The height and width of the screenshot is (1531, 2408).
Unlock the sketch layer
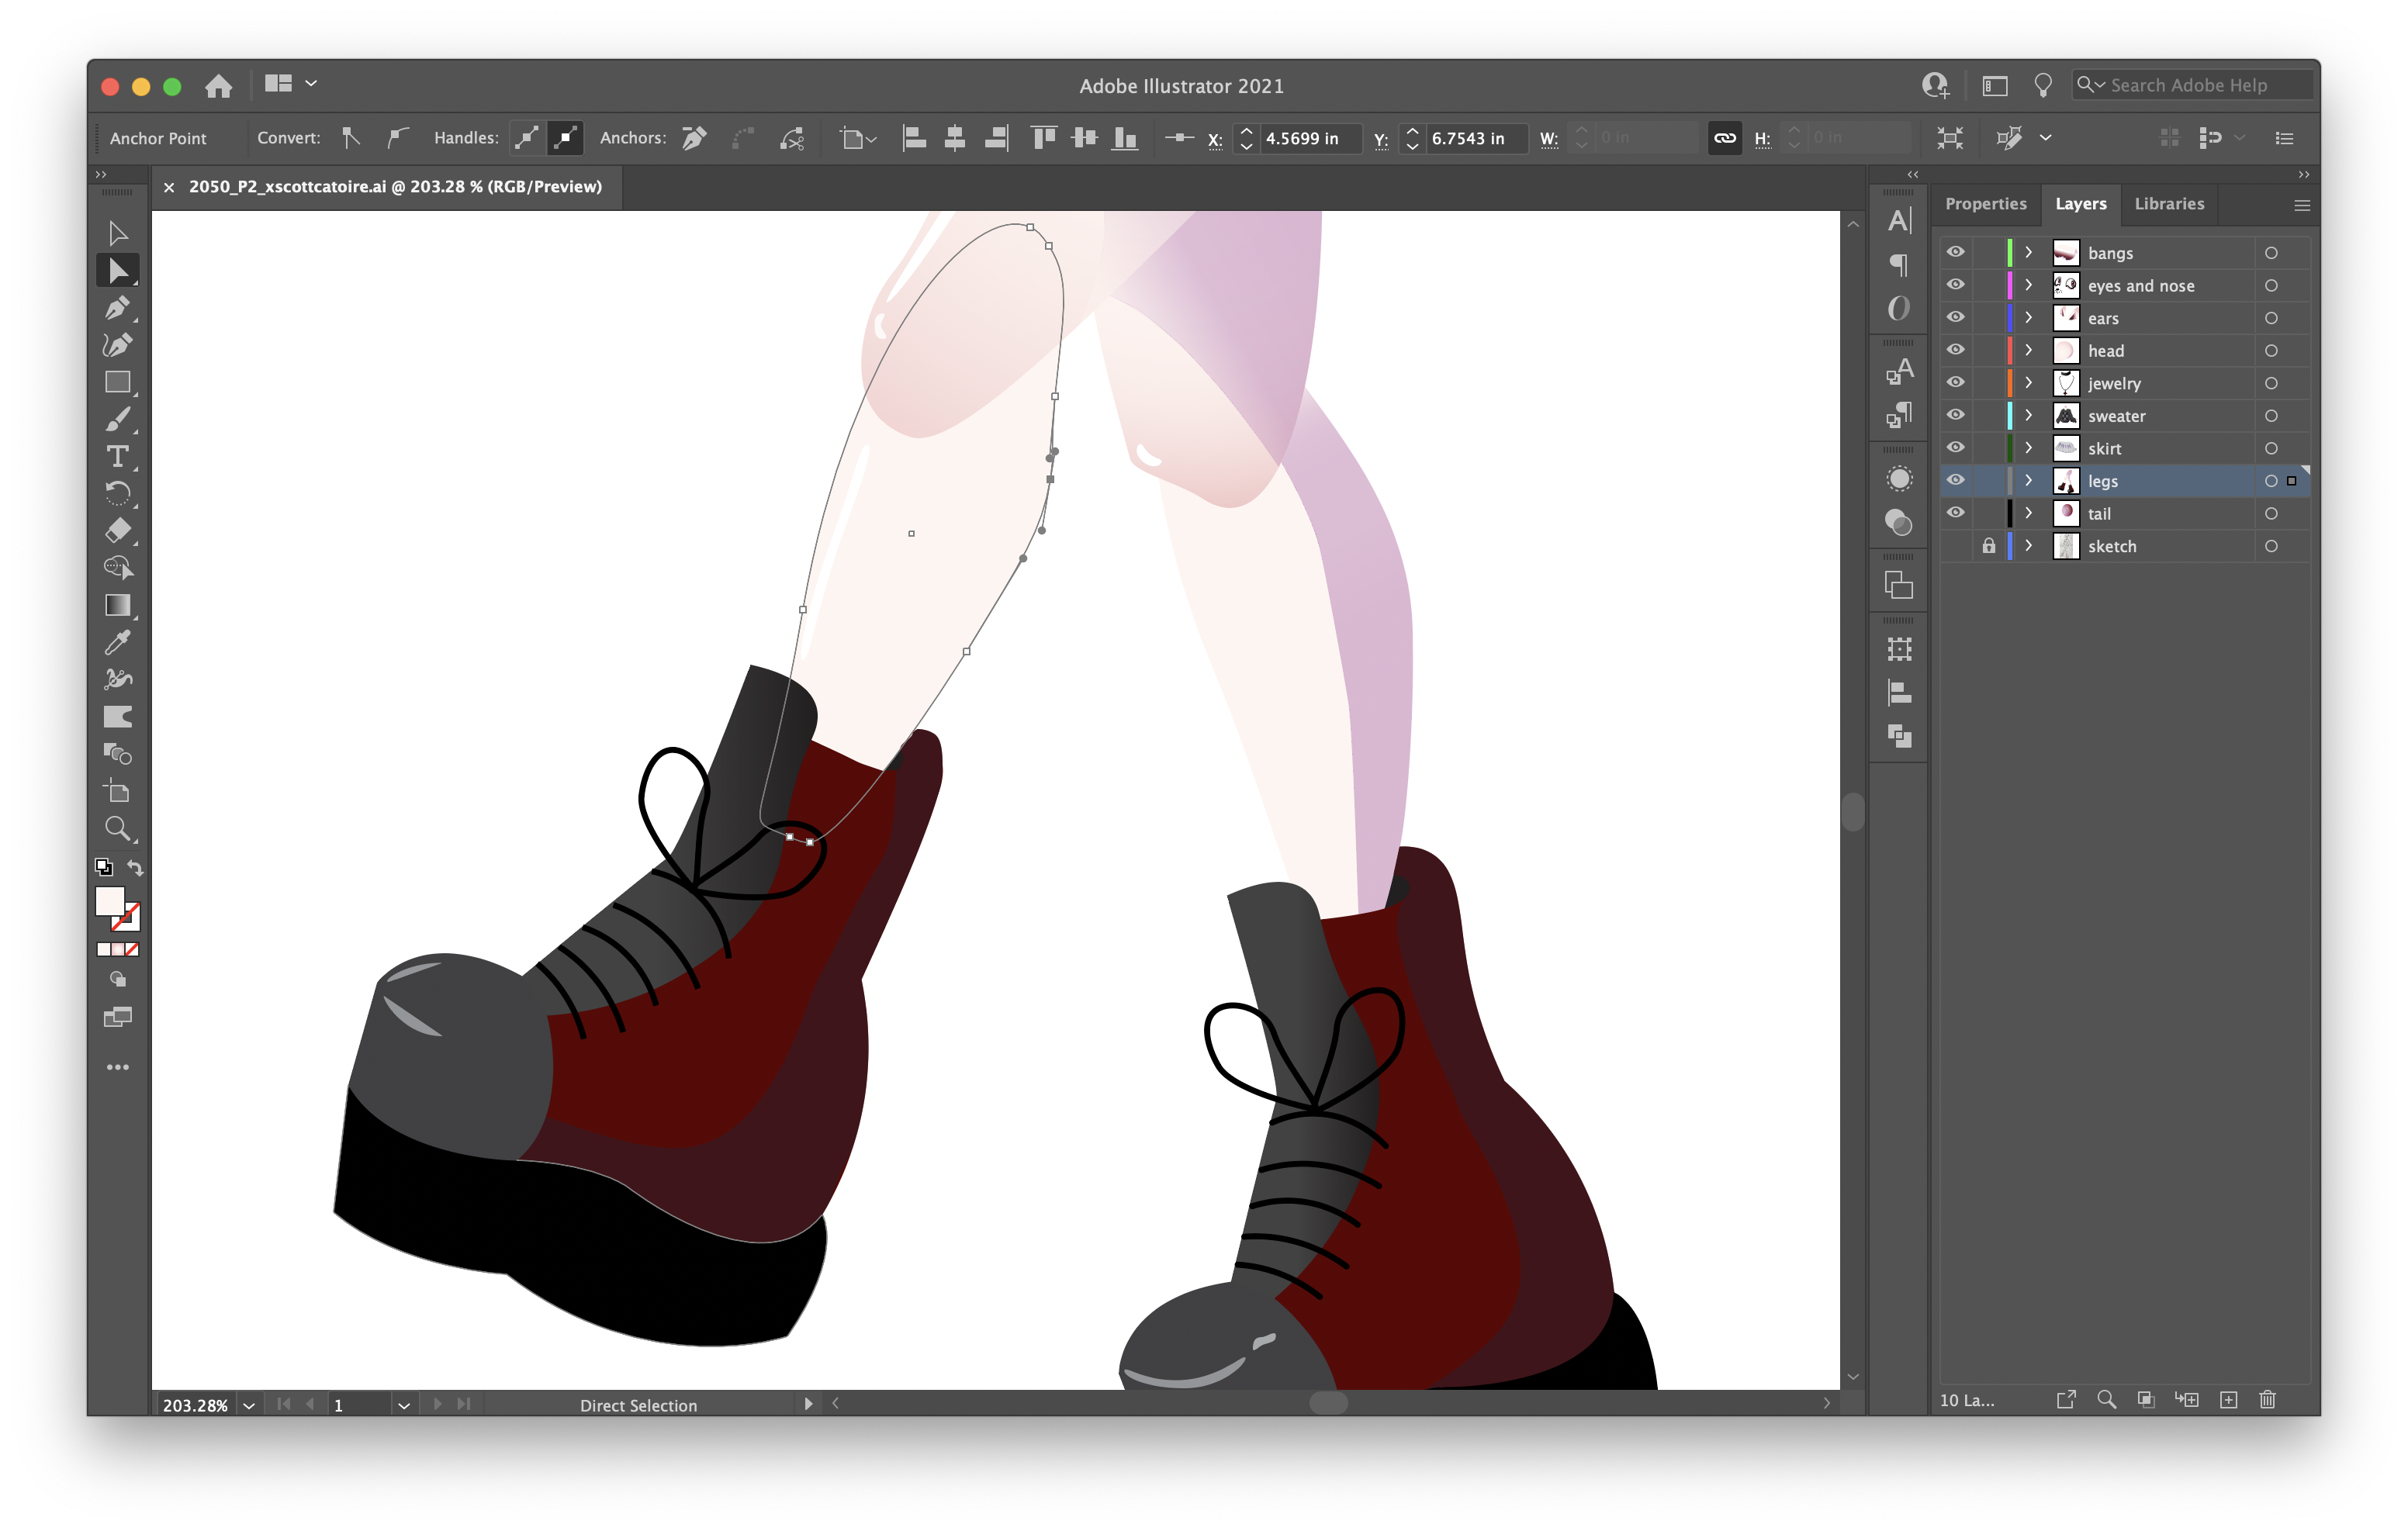point(1988,546)
